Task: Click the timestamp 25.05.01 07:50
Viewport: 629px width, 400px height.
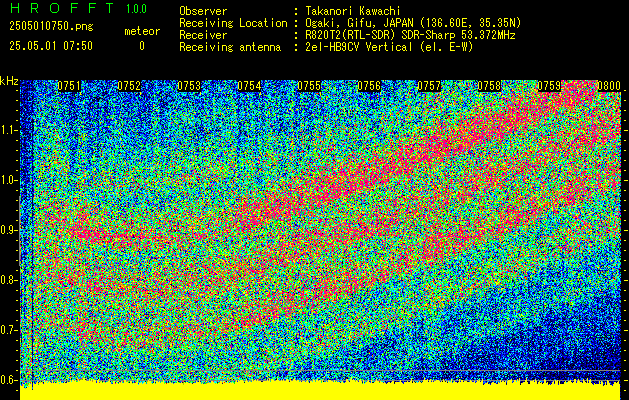Action: click(51, 46)
